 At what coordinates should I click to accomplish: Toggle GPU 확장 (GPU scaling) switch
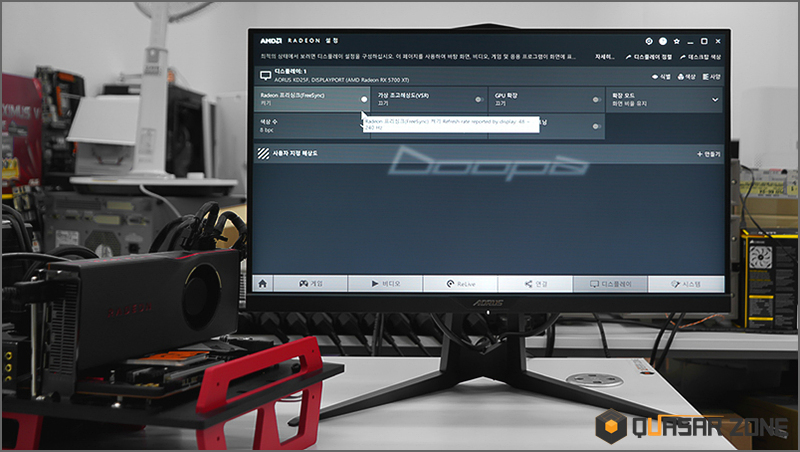(596, 99)
